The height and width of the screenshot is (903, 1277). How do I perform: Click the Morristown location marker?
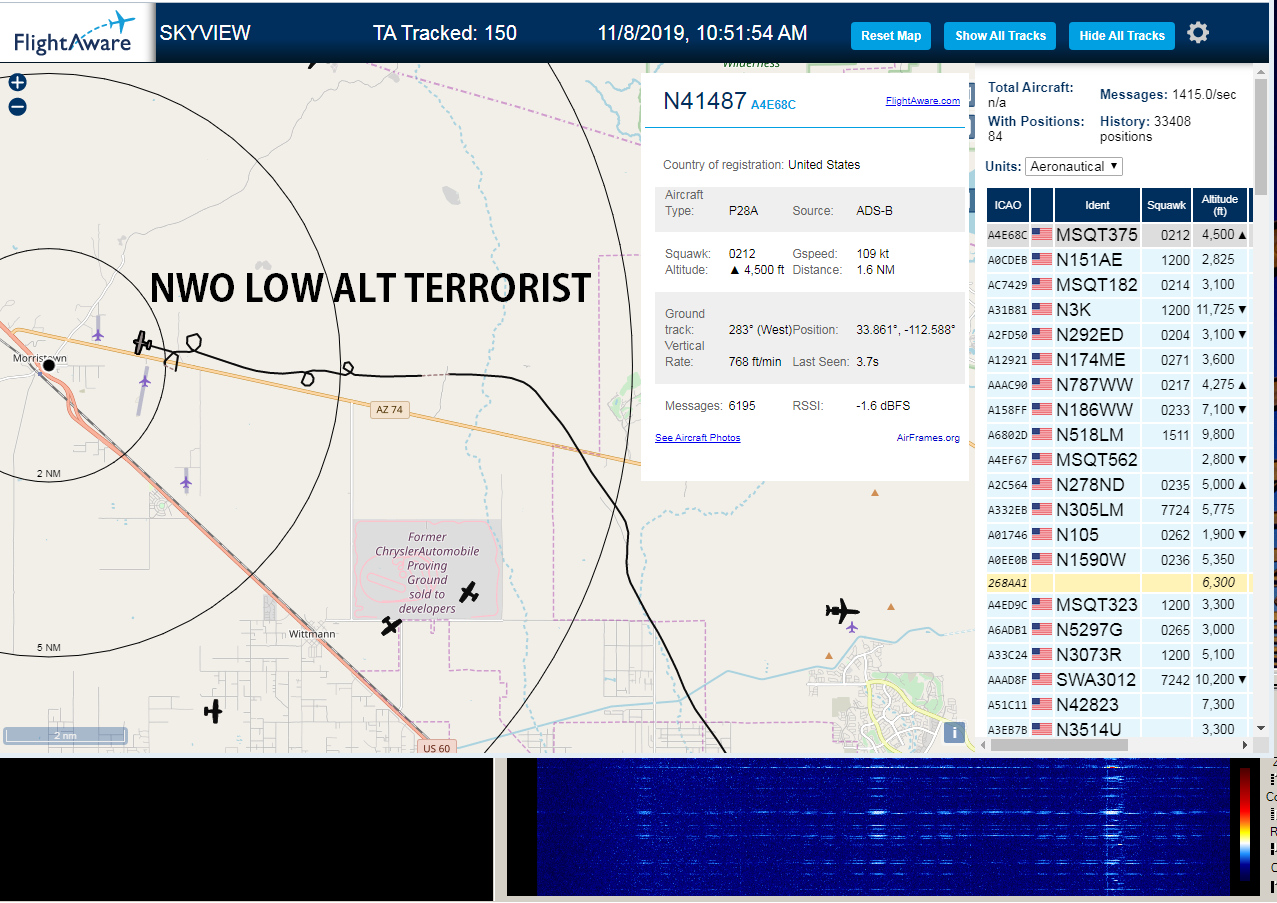coord(48,366)
